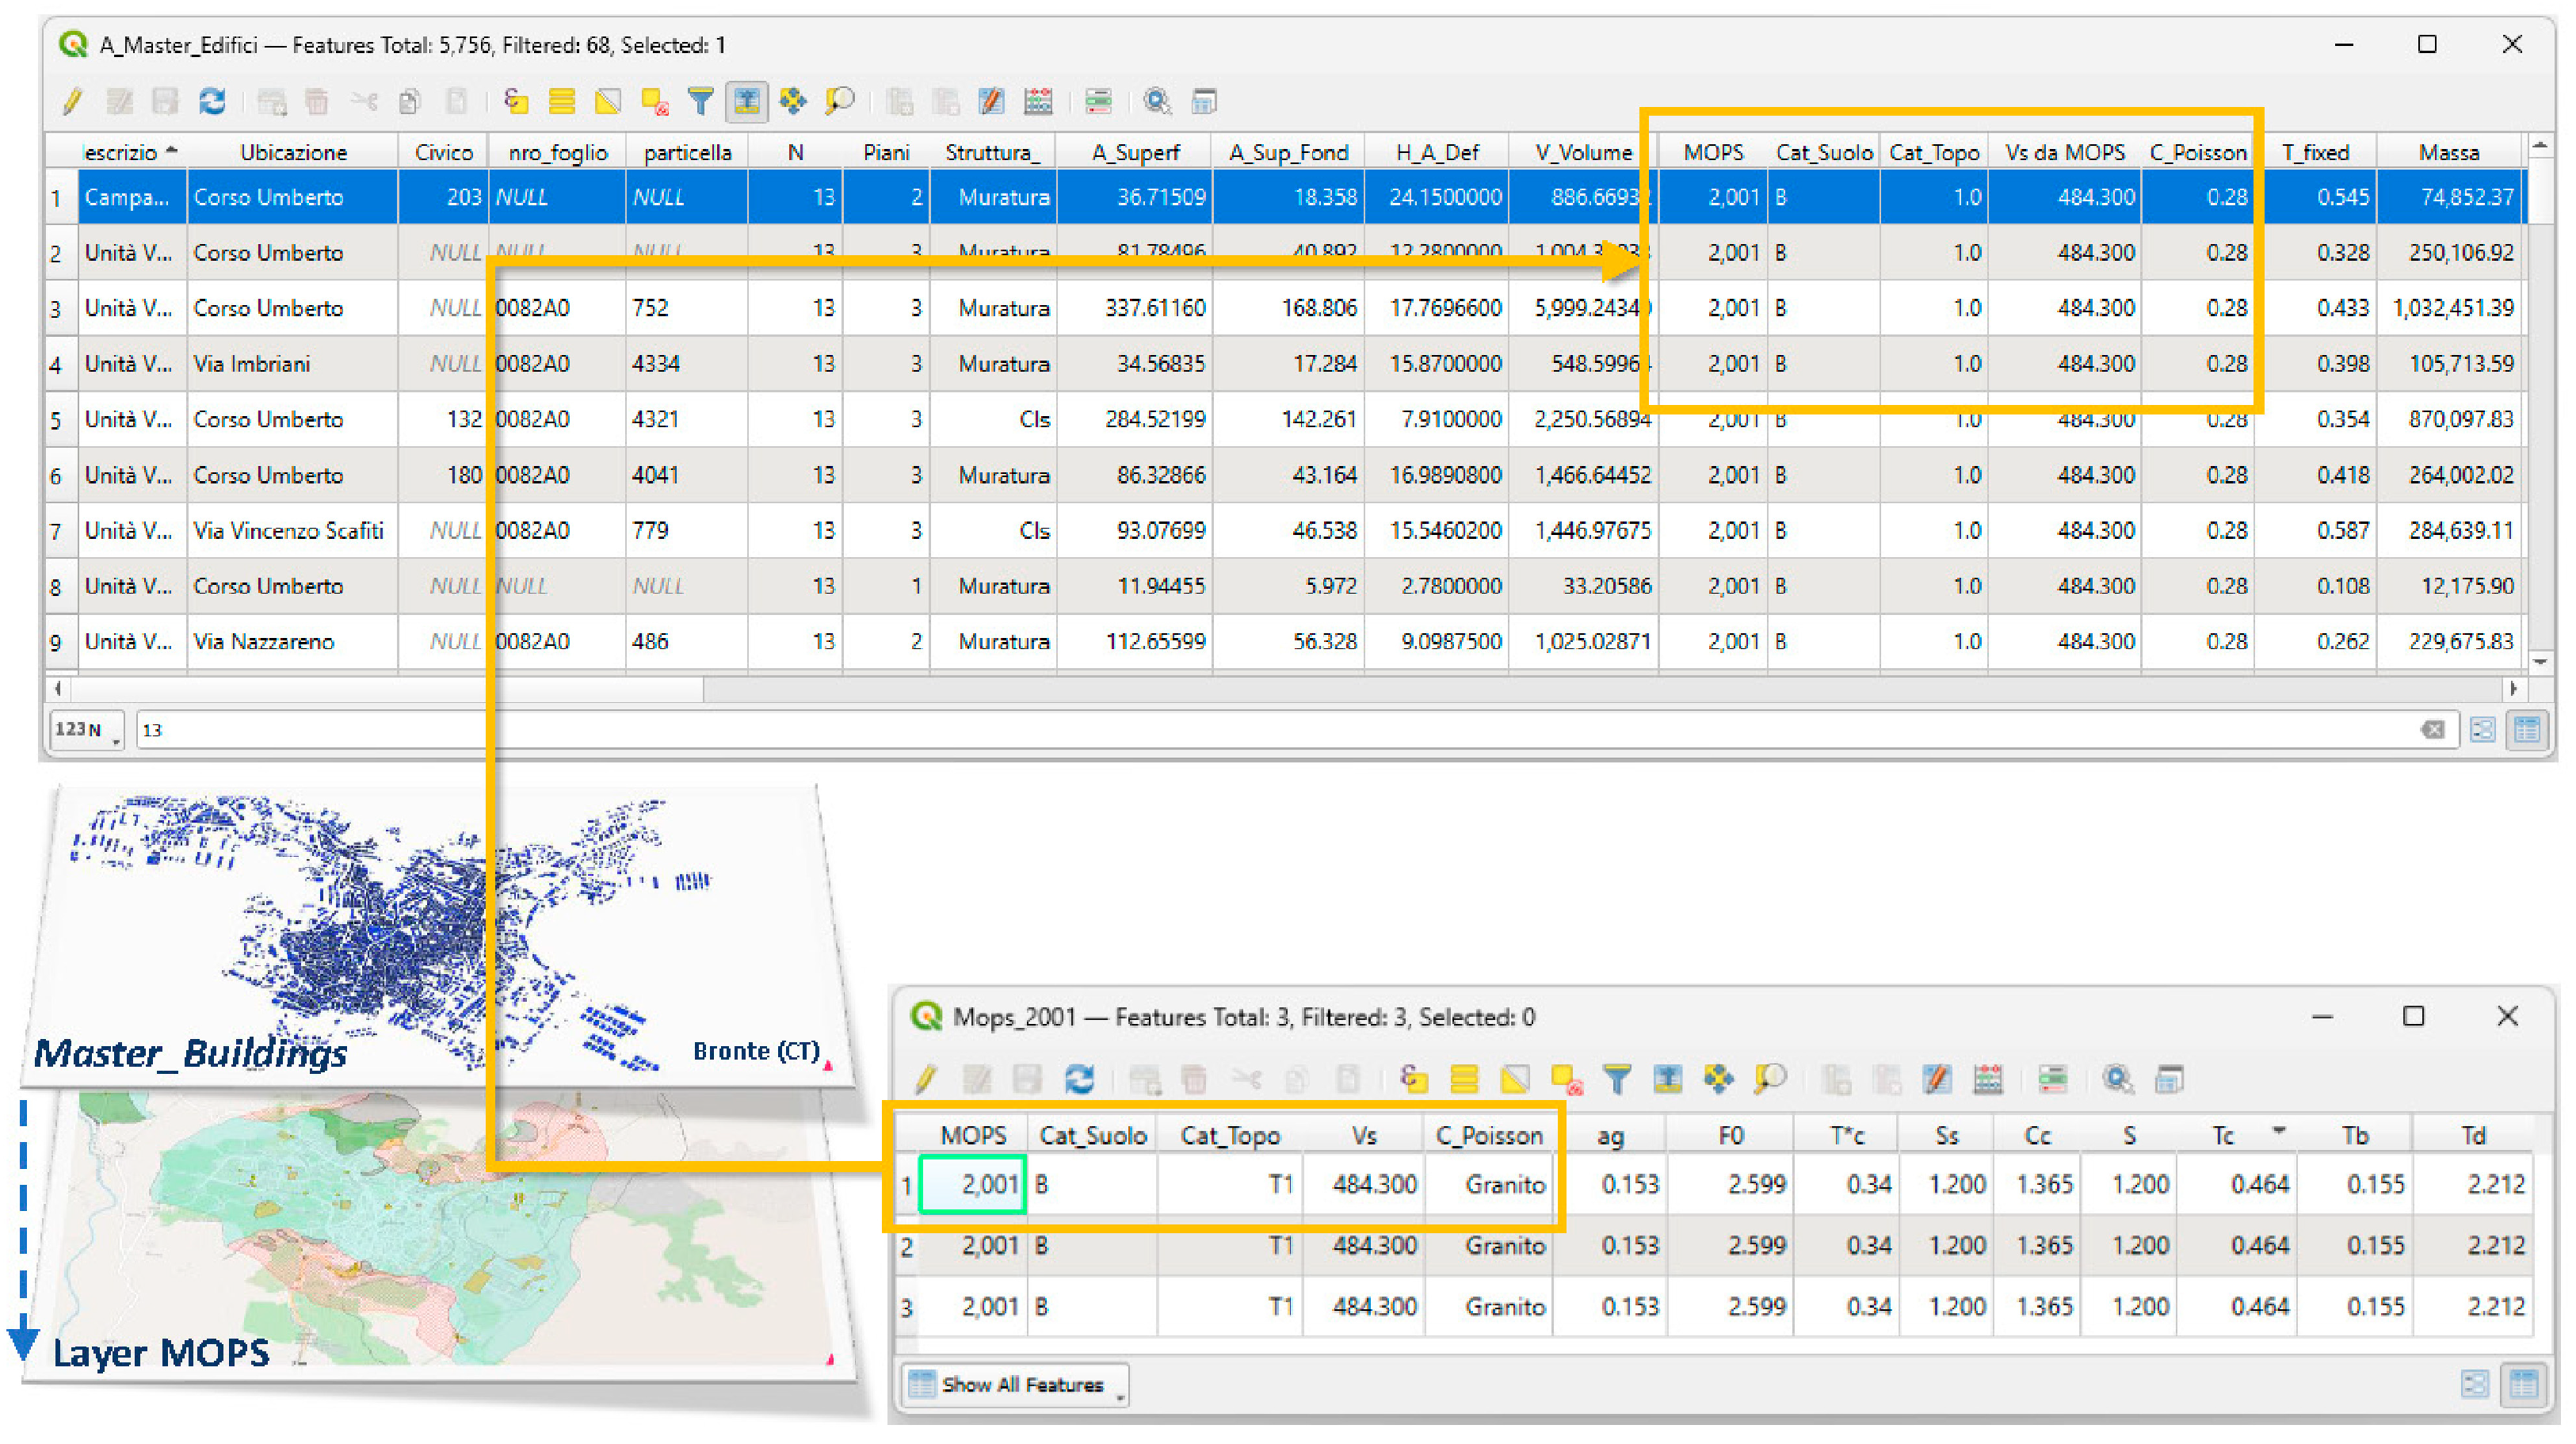Click the Ubicazione column header
The width and height of the screenshot is (2576, 1444).
click(x=293, y=152)
